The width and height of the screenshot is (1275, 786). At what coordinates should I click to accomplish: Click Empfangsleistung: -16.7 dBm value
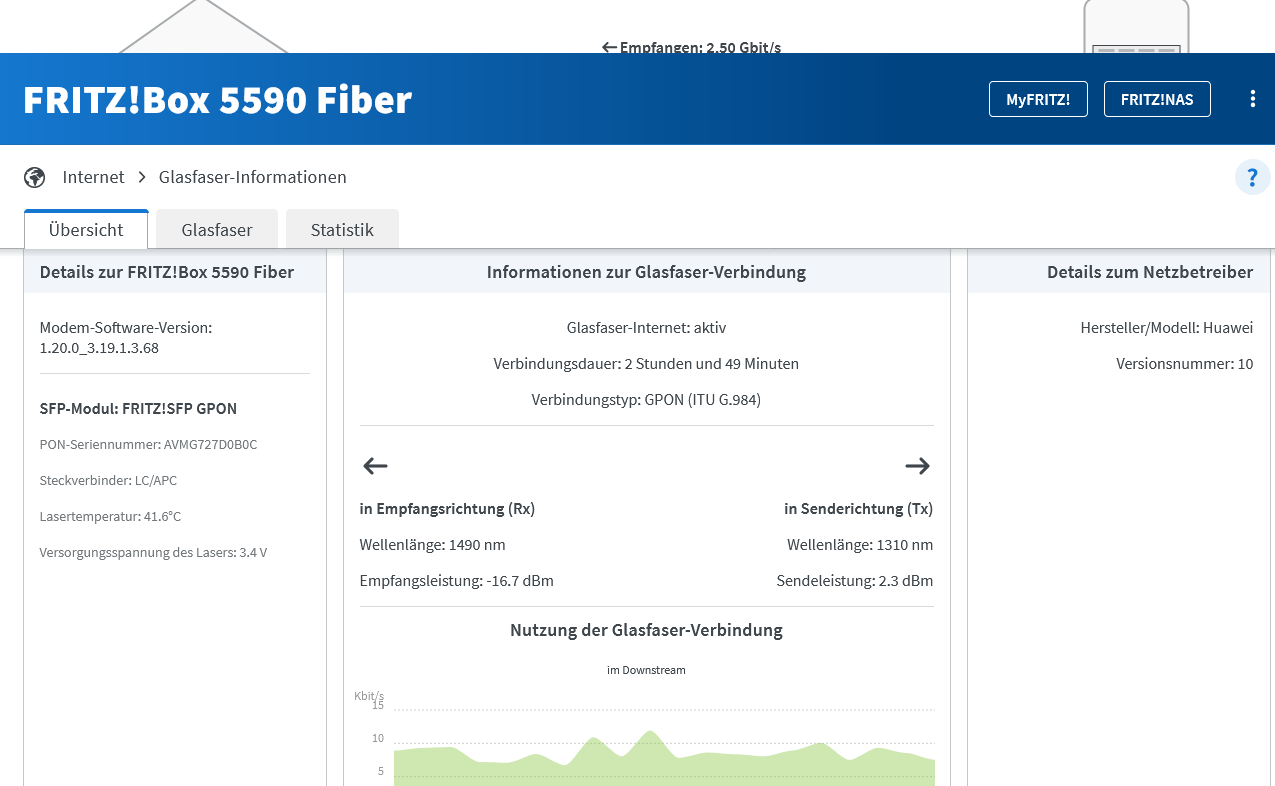[456, 580]
